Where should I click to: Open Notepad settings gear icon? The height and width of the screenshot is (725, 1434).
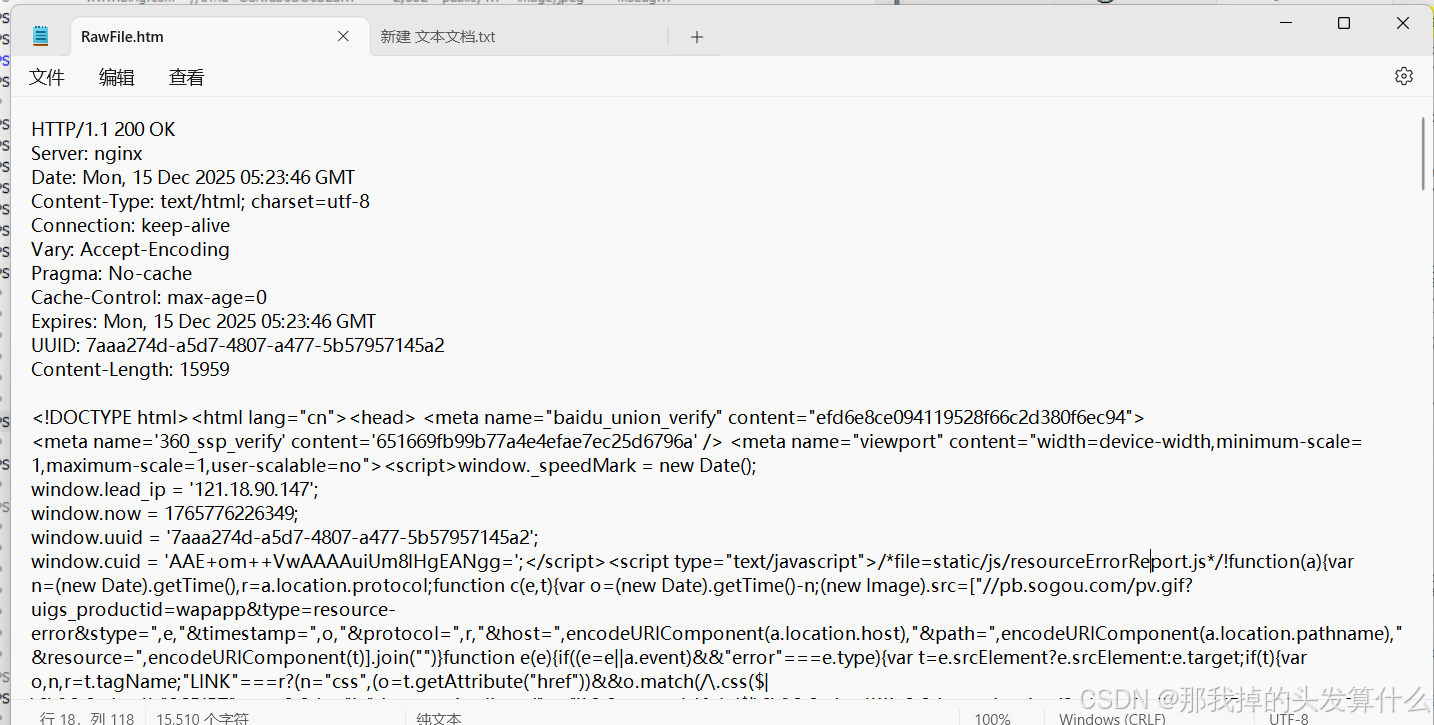point(1403,76)
